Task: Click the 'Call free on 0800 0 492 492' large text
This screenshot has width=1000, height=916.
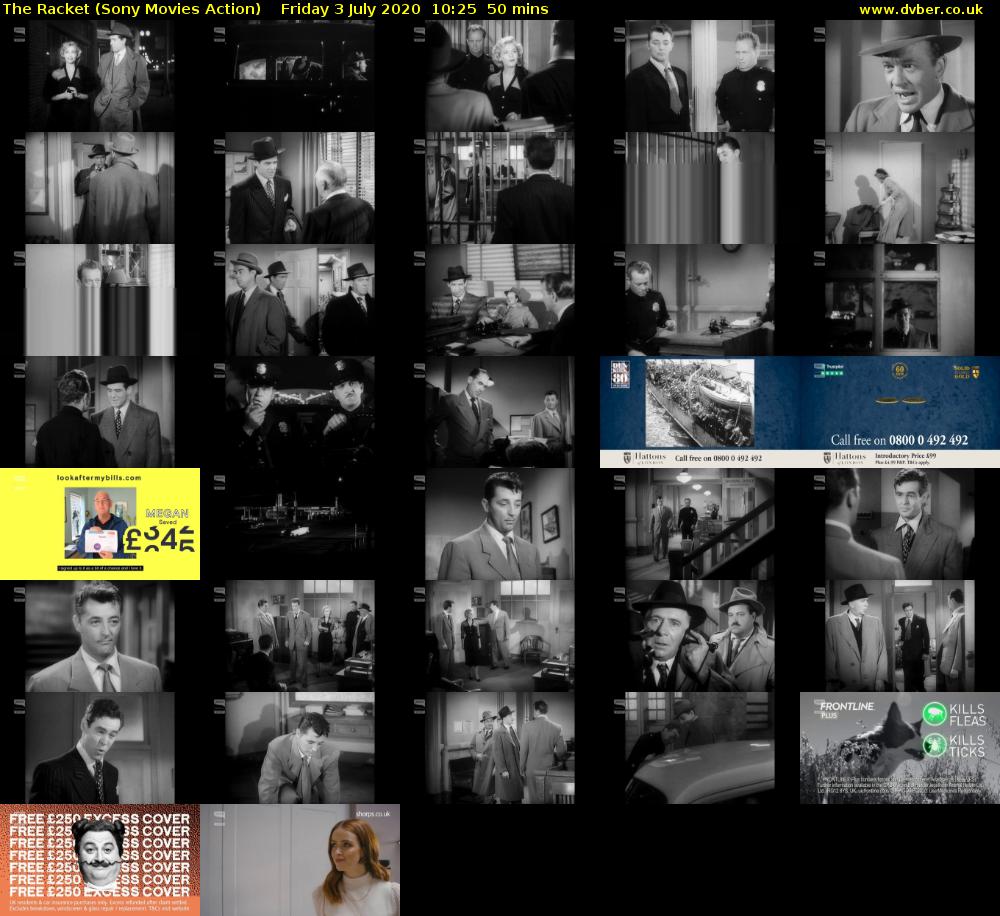Action: click(899, 440)
